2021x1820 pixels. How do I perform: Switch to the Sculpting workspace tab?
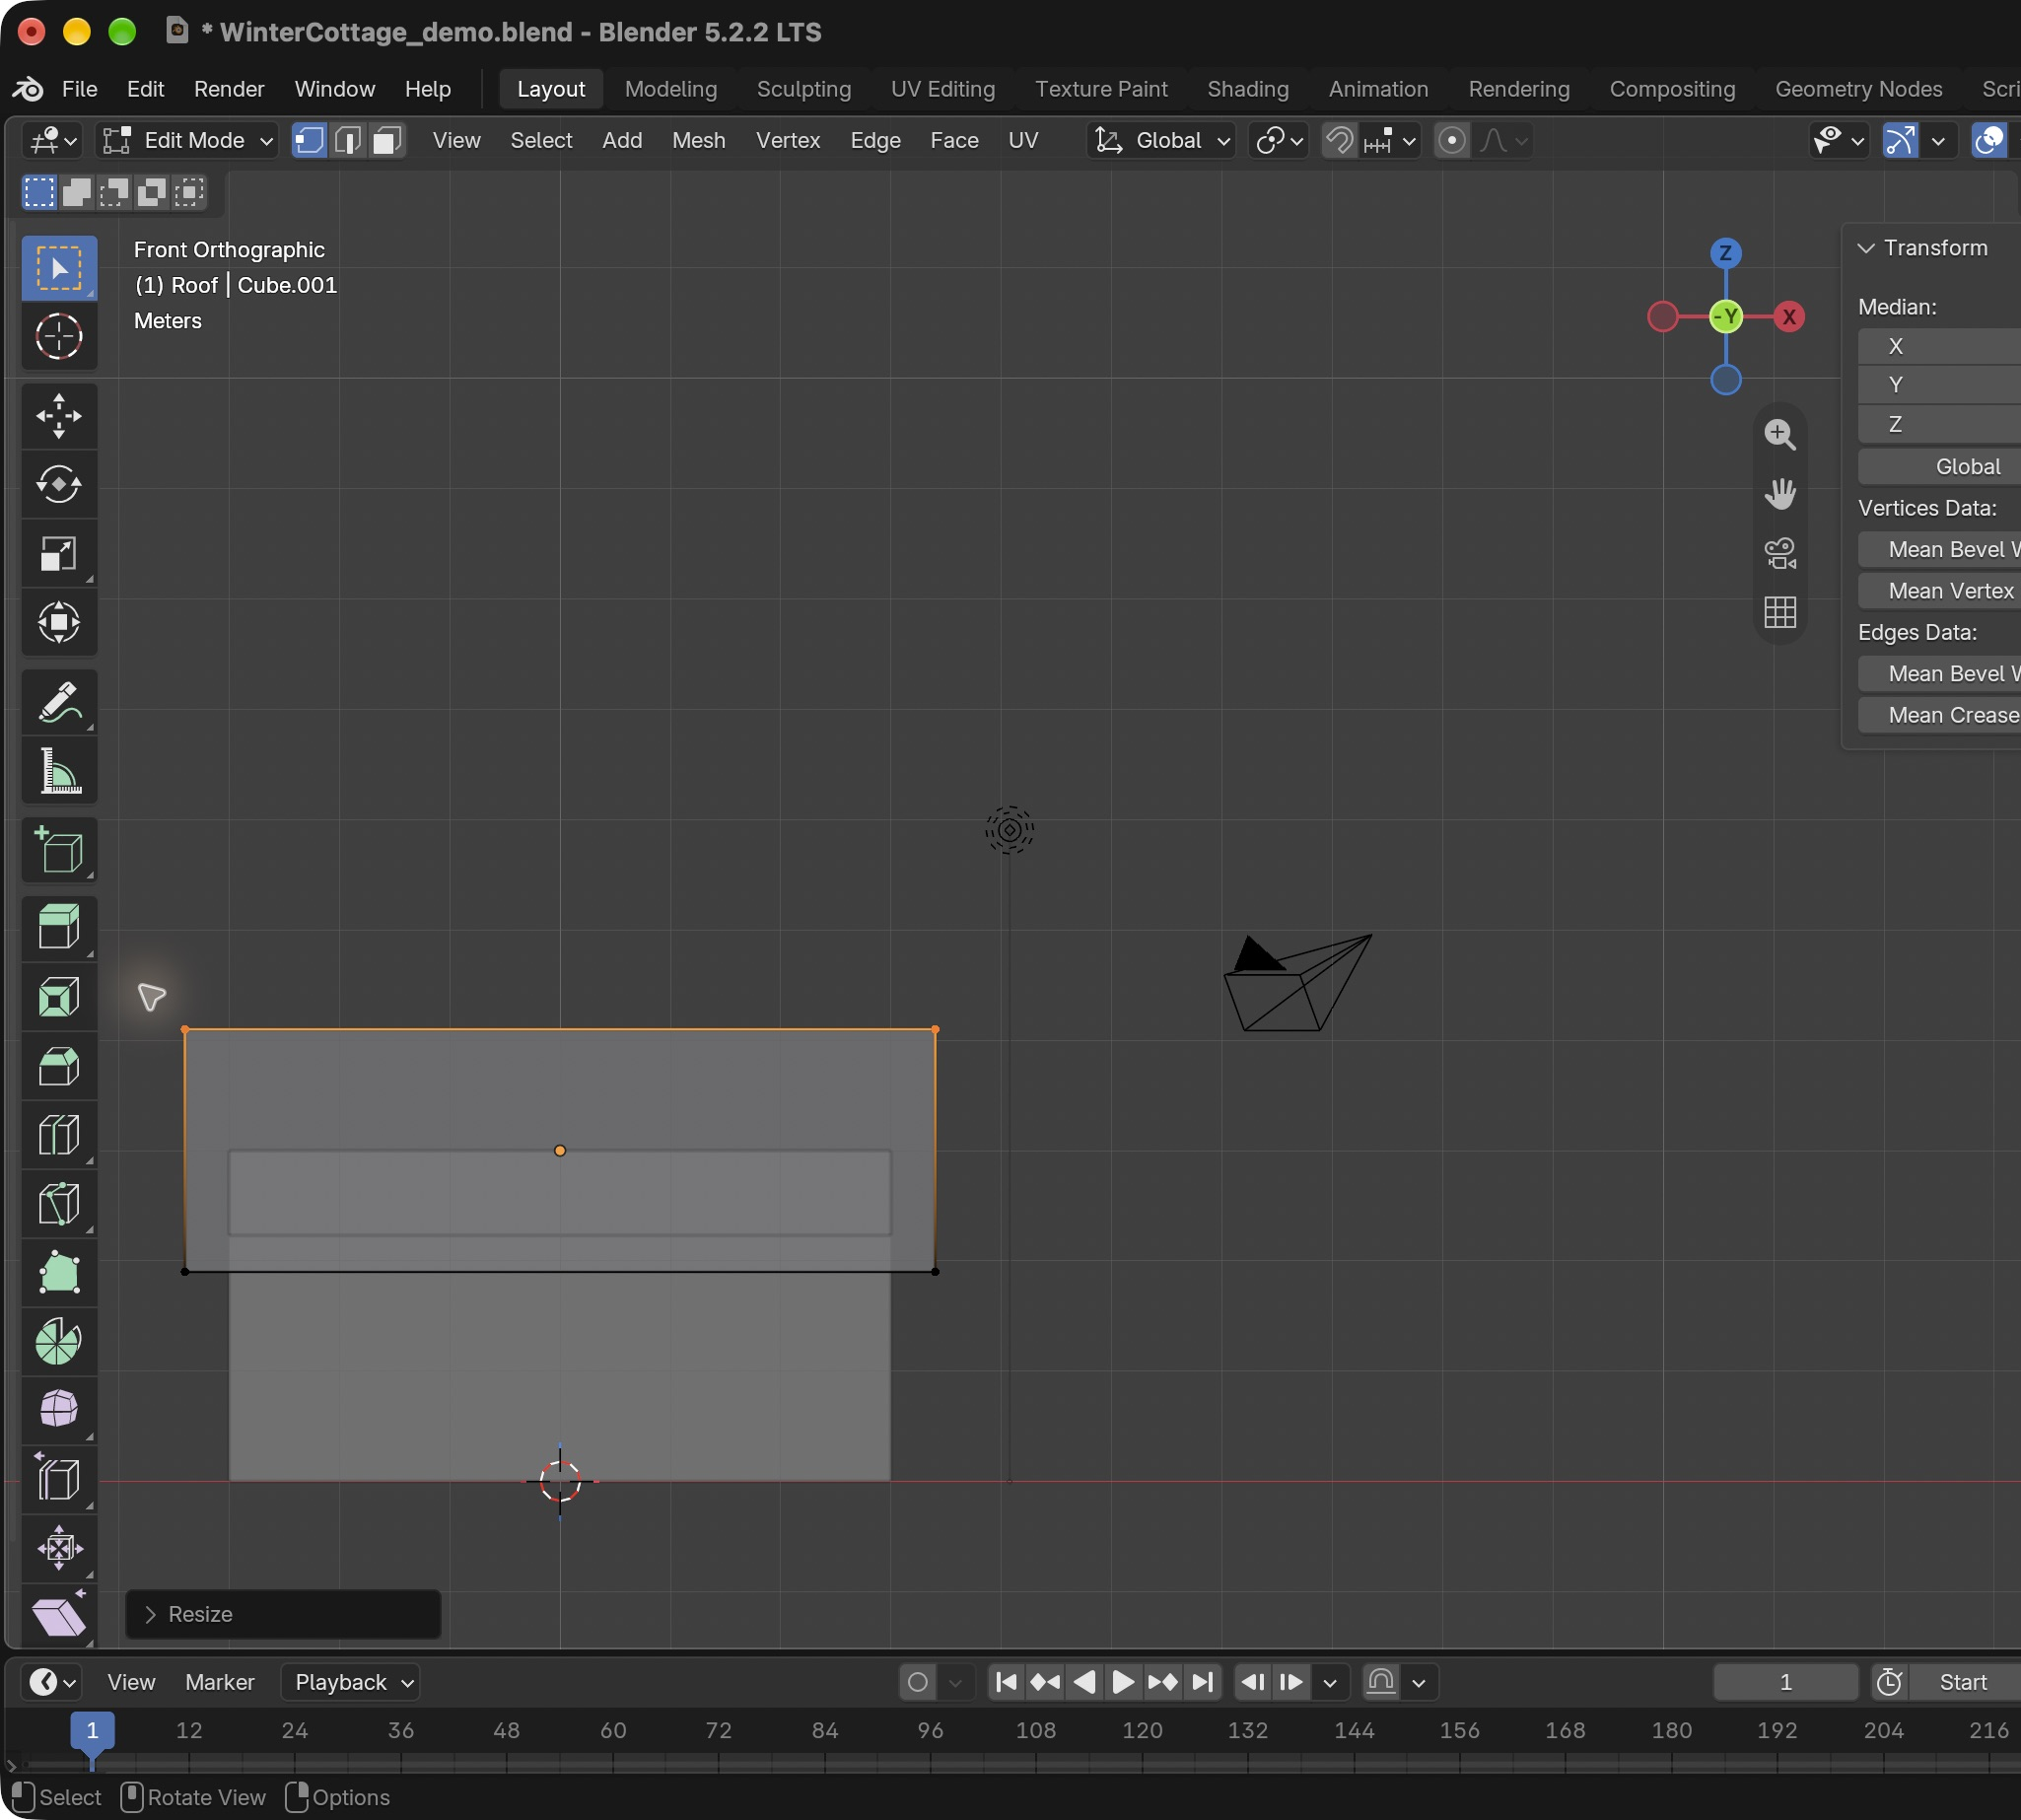click(804, 89)
